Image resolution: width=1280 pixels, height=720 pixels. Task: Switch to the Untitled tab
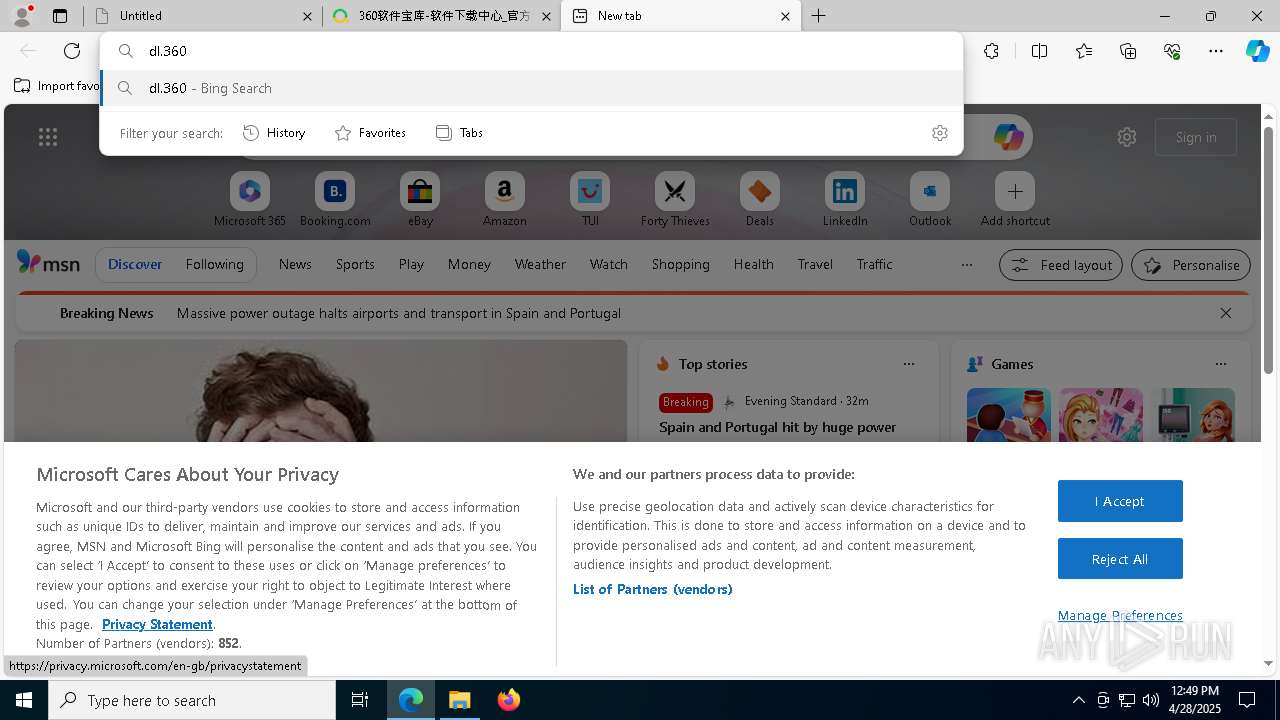pyautogui.click(x=202, y=16)
